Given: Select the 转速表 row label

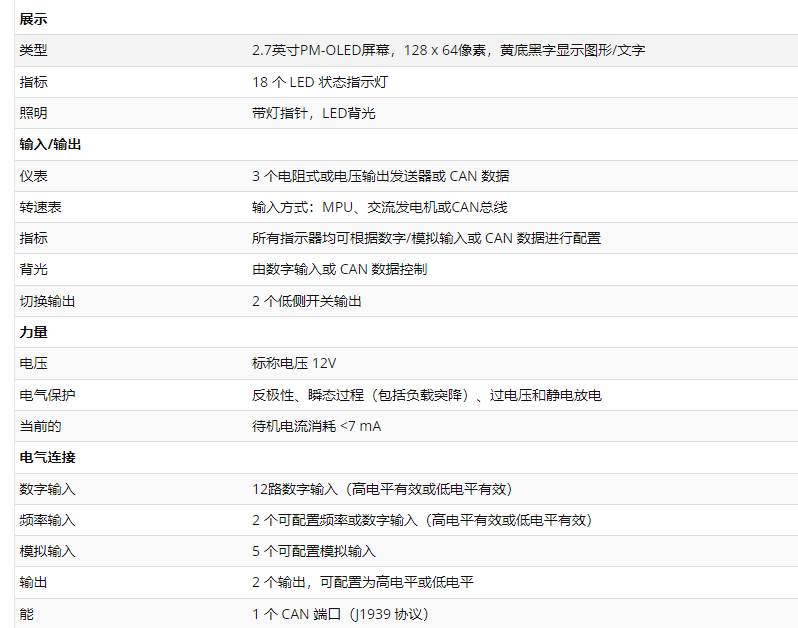Looking at the screenshot, I should tap(41, 207).
